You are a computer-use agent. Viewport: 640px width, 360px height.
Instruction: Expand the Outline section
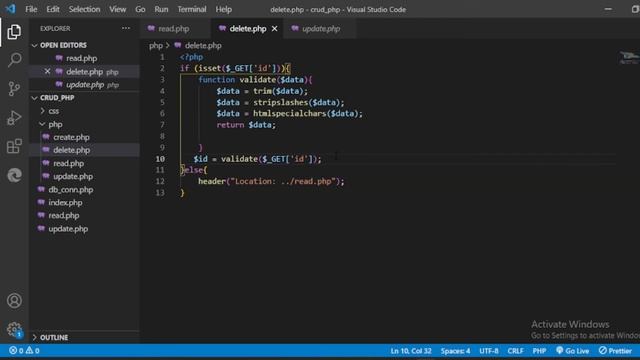[x=54, y=338]
